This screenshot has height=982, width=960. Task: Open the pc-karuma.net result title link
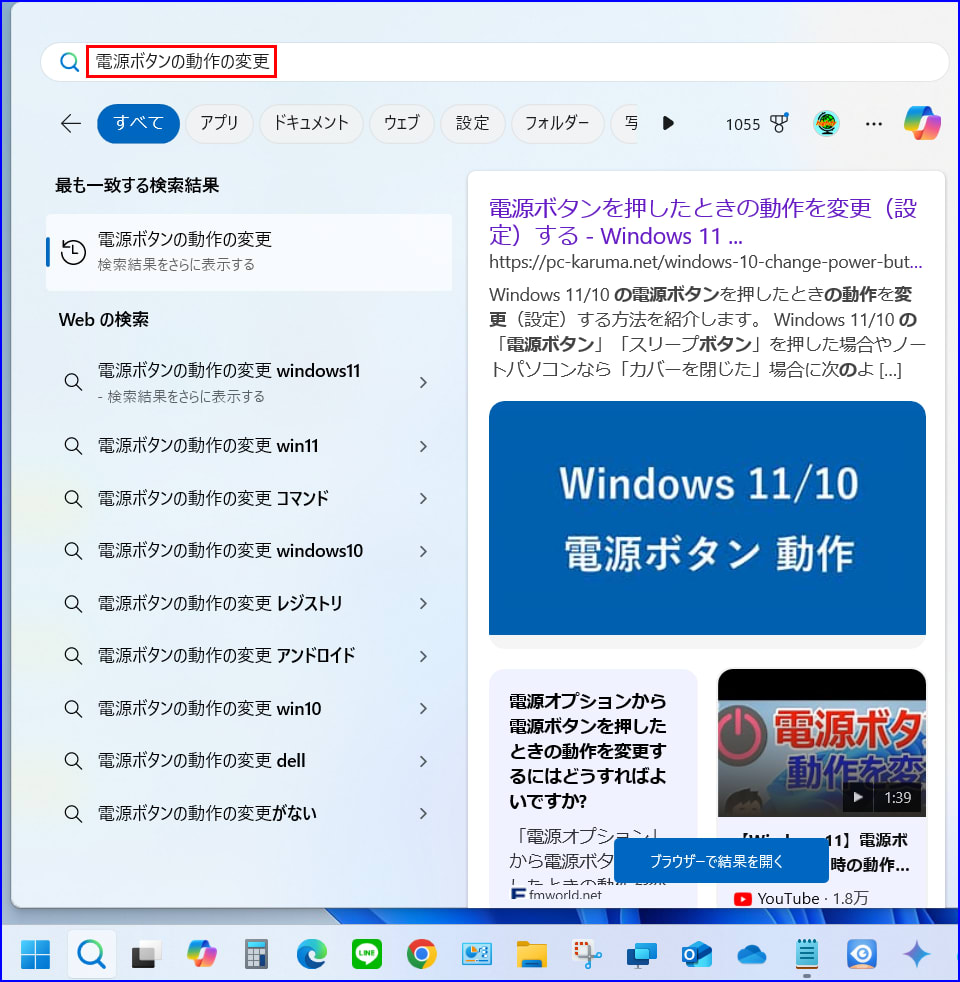(702, 222)
